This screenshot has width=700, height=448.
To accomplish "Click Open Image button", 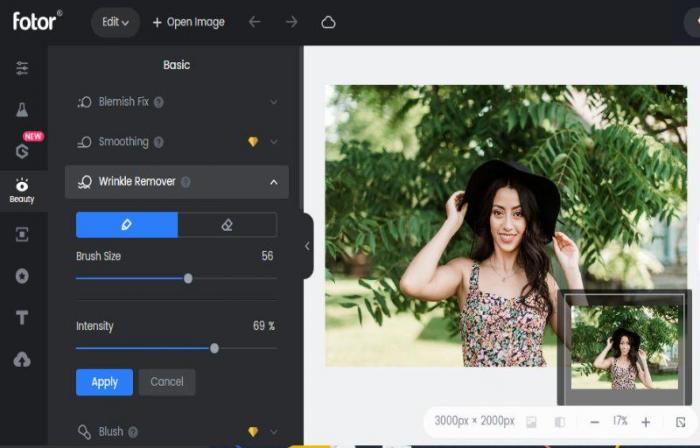I will (x=188, y=22).
